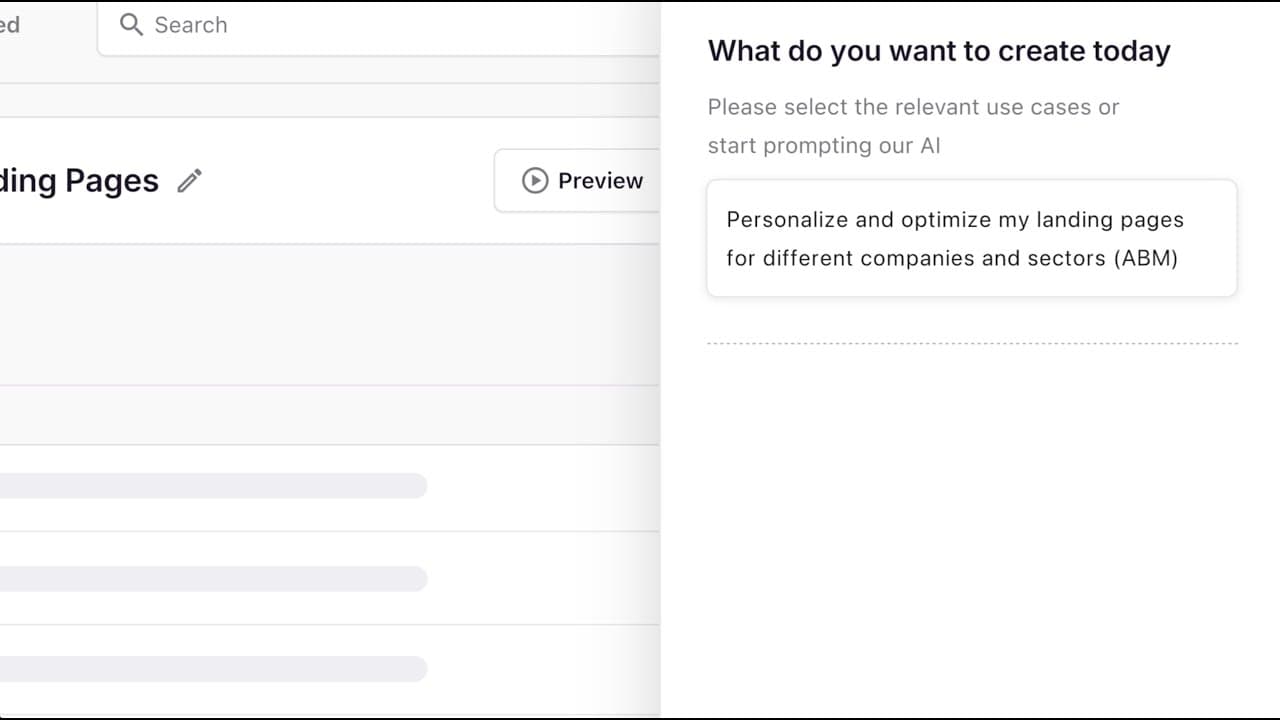The image size is (1280, 720).
Task: Click the dashed divider line in side panel
Action: click(x=971, y=343)
